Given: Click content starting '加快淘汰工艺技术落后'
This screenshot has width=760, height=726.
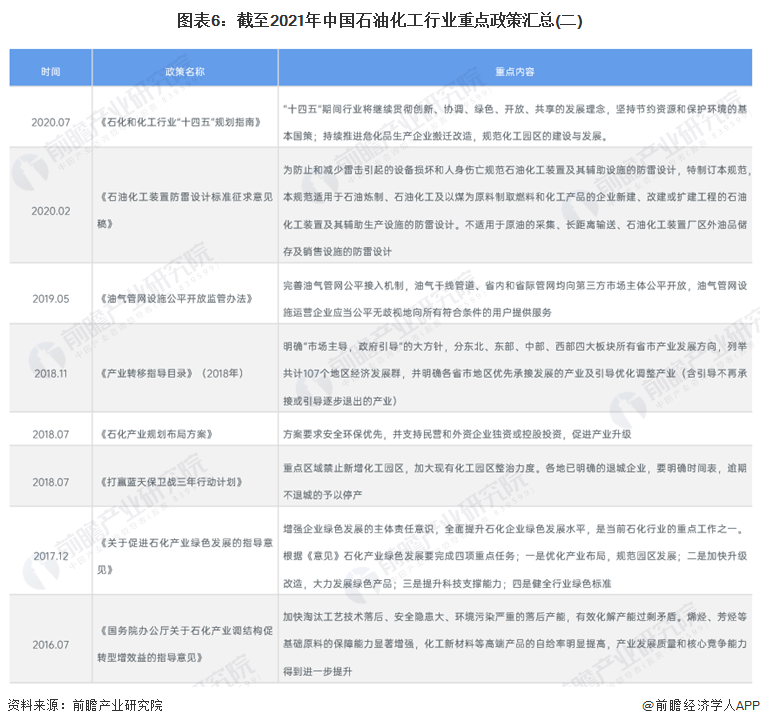Looking at the screenshot, I should click(515, 644).
